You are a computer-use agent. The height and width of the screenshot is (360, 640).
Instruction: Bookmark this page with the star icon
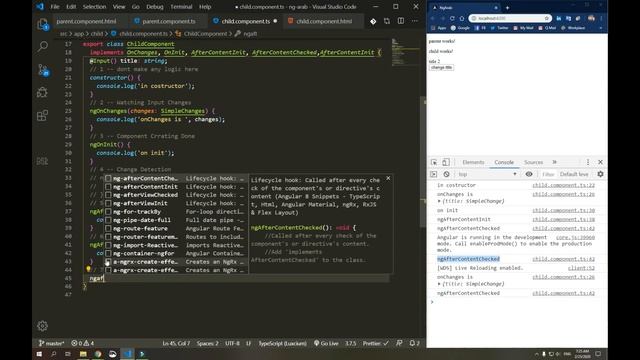[547, 18]
